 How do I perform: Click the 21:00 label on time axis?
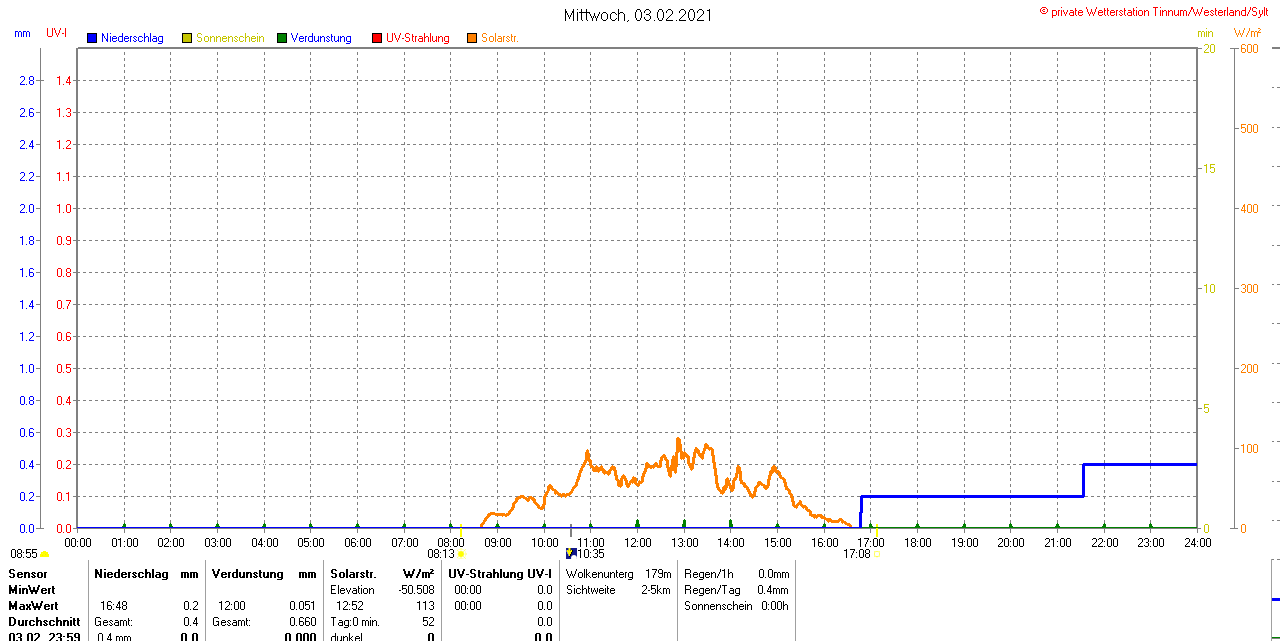(x=1058, y=542)
